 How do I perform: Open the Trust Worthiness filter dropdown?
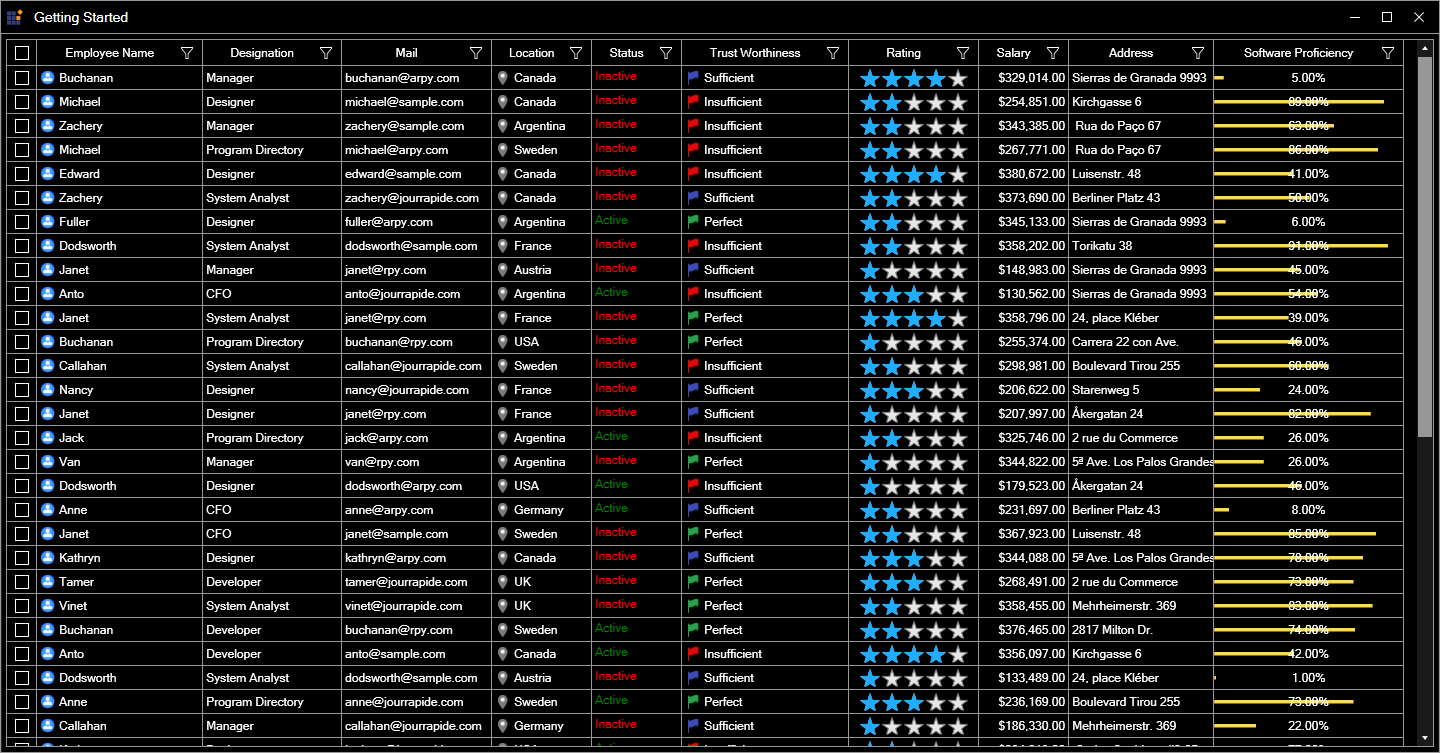(x=833, y=53)
